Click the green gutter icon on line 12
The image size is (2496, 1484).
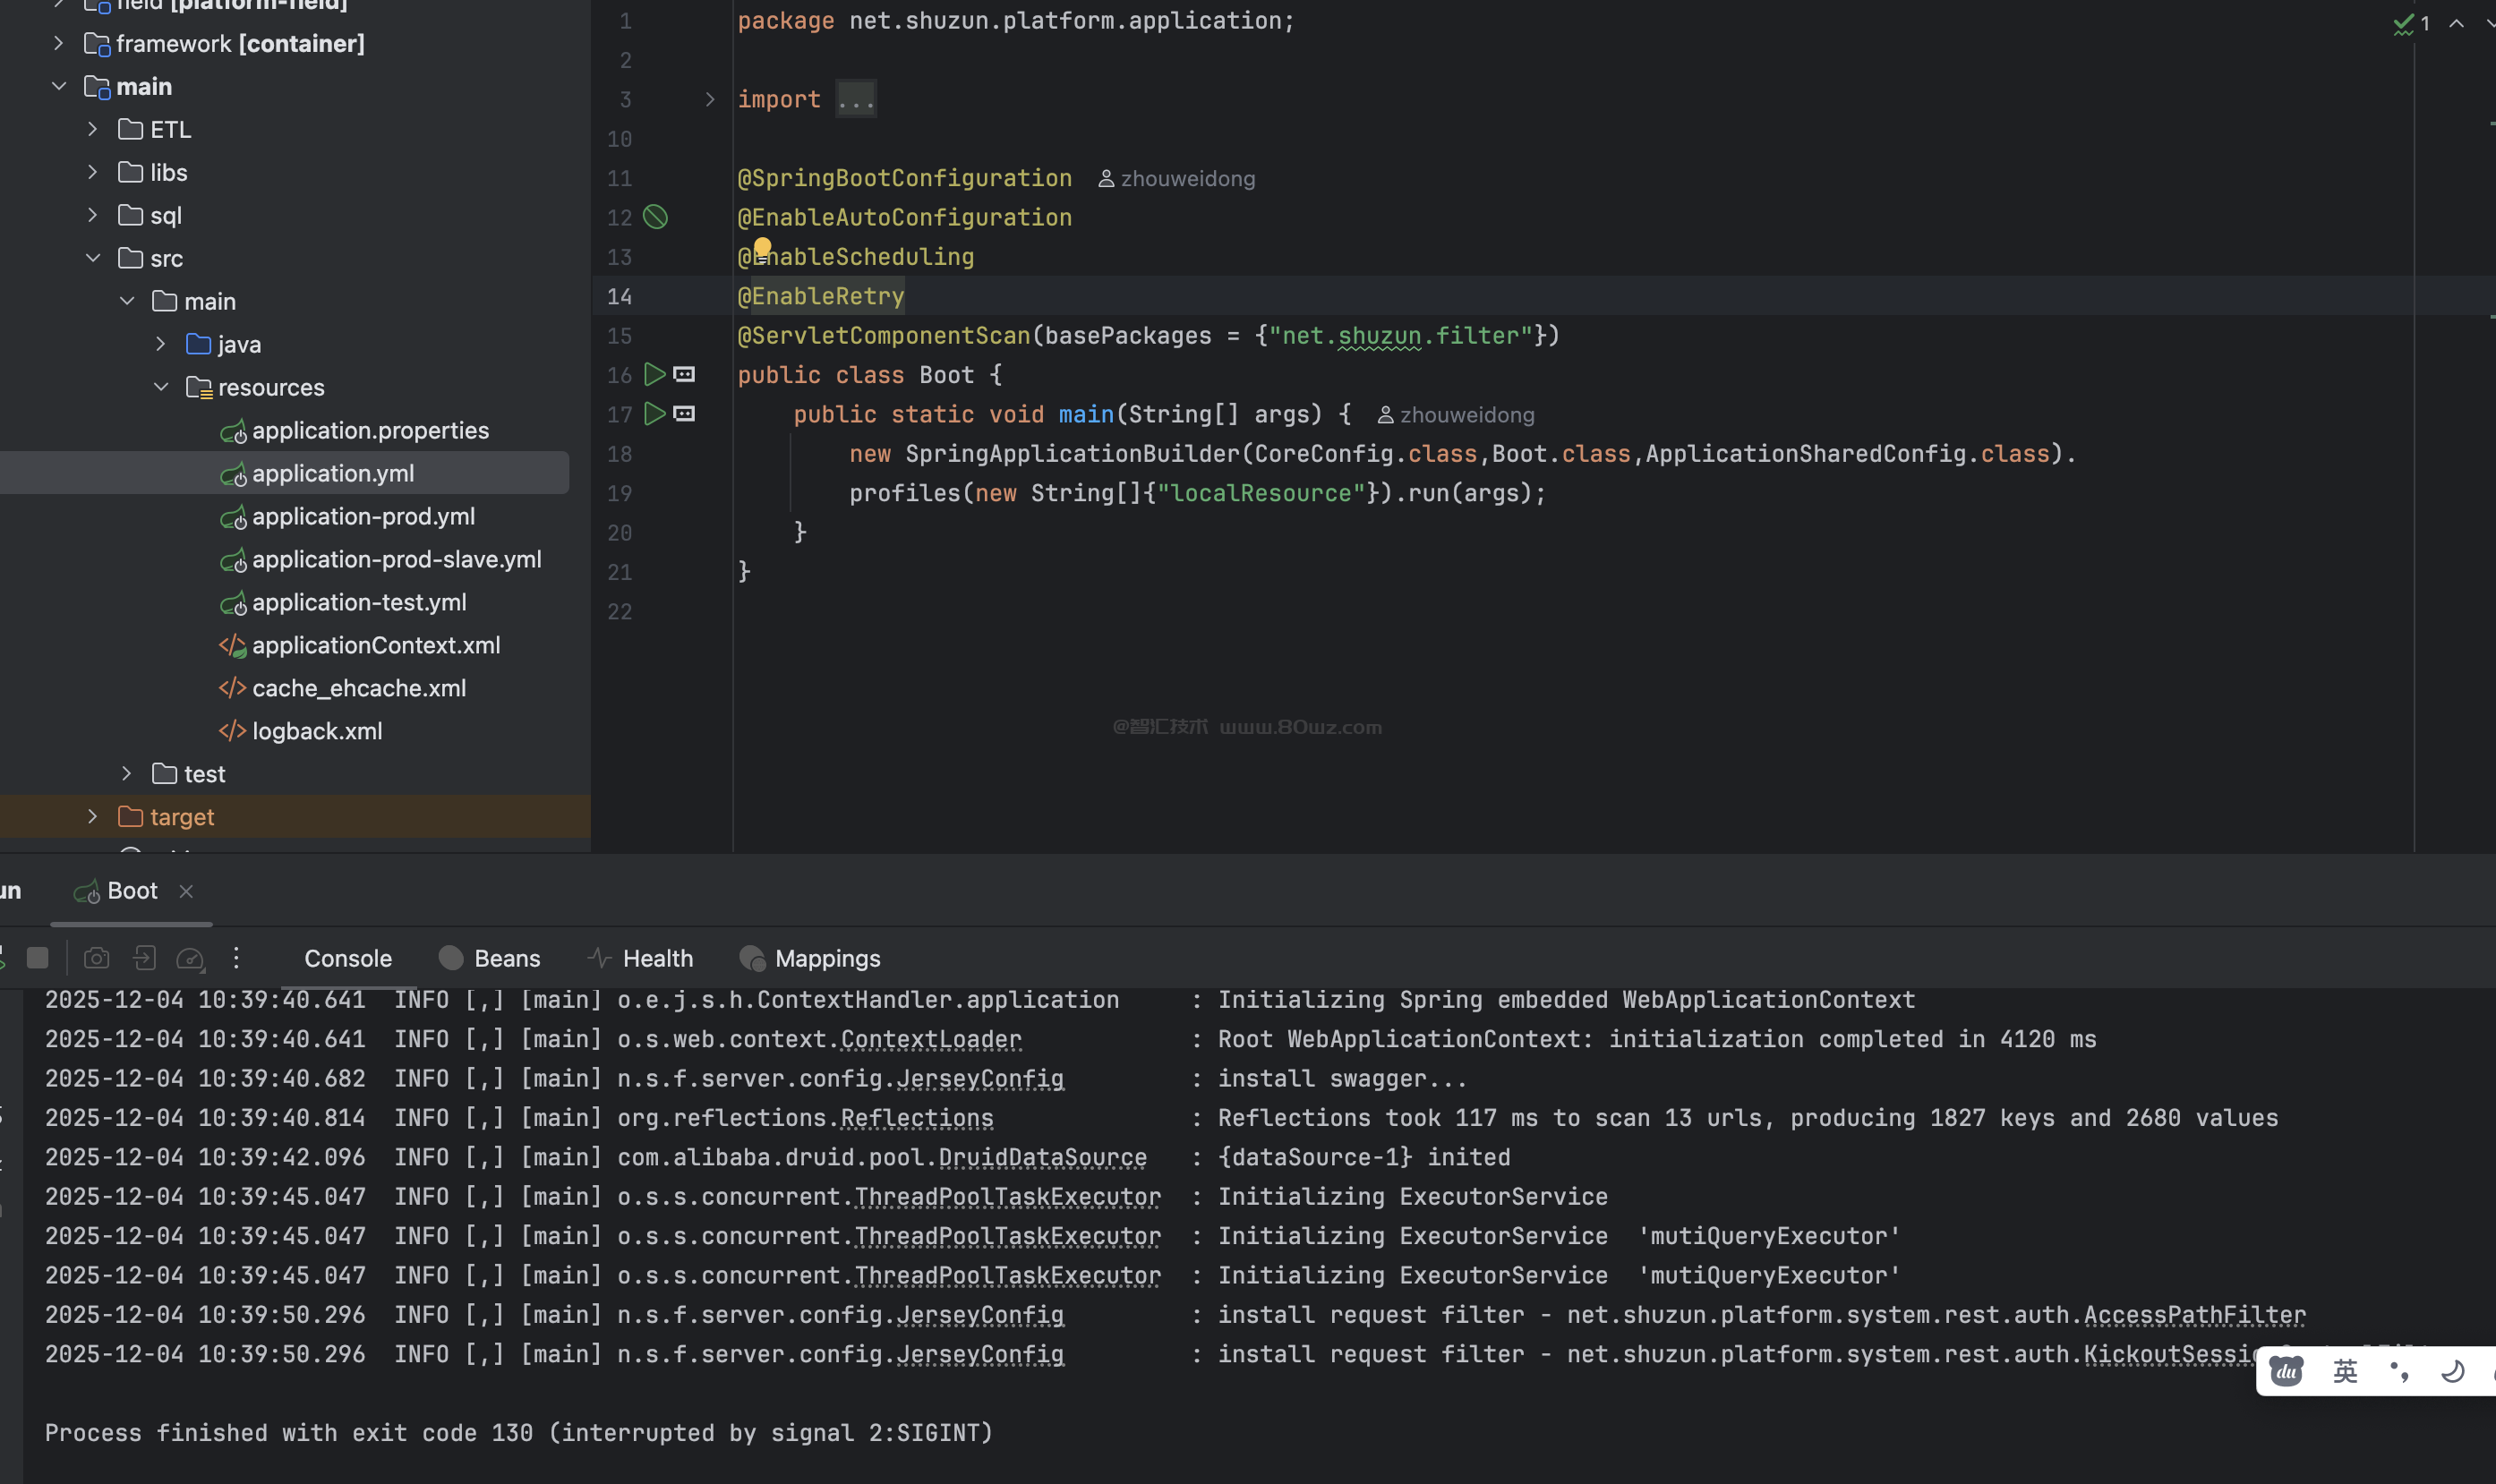tap(655, 217)
